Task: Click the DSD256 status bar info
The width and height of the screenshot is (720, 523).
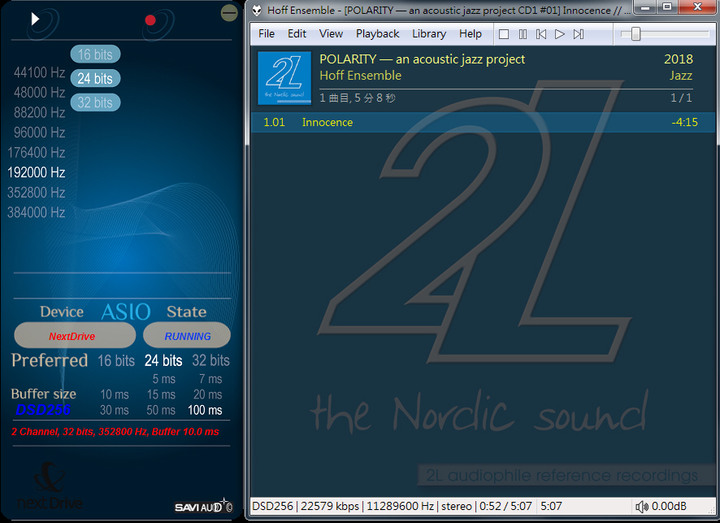Action: (x=272, y=506)
